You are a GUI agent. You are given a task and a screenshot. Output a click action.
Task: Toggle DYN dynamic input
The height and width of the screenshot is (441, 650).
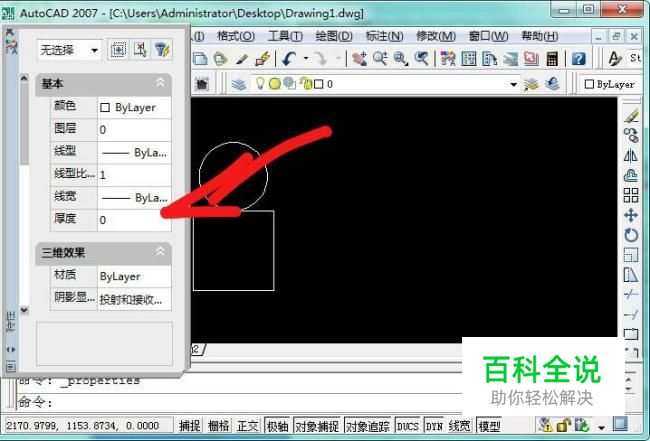pos(434,426)
